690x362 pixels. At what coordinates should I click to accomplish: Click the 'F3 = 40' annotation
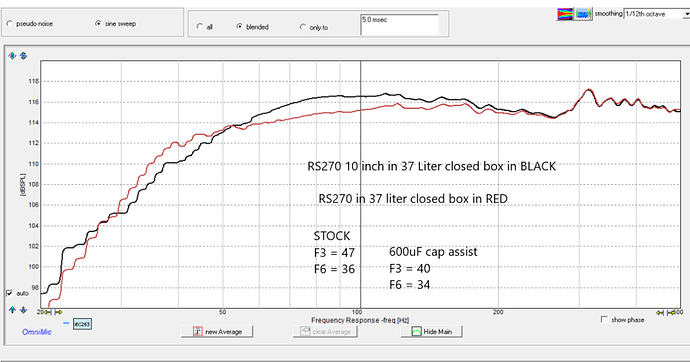pyautogui.click(x=410, y=269)
